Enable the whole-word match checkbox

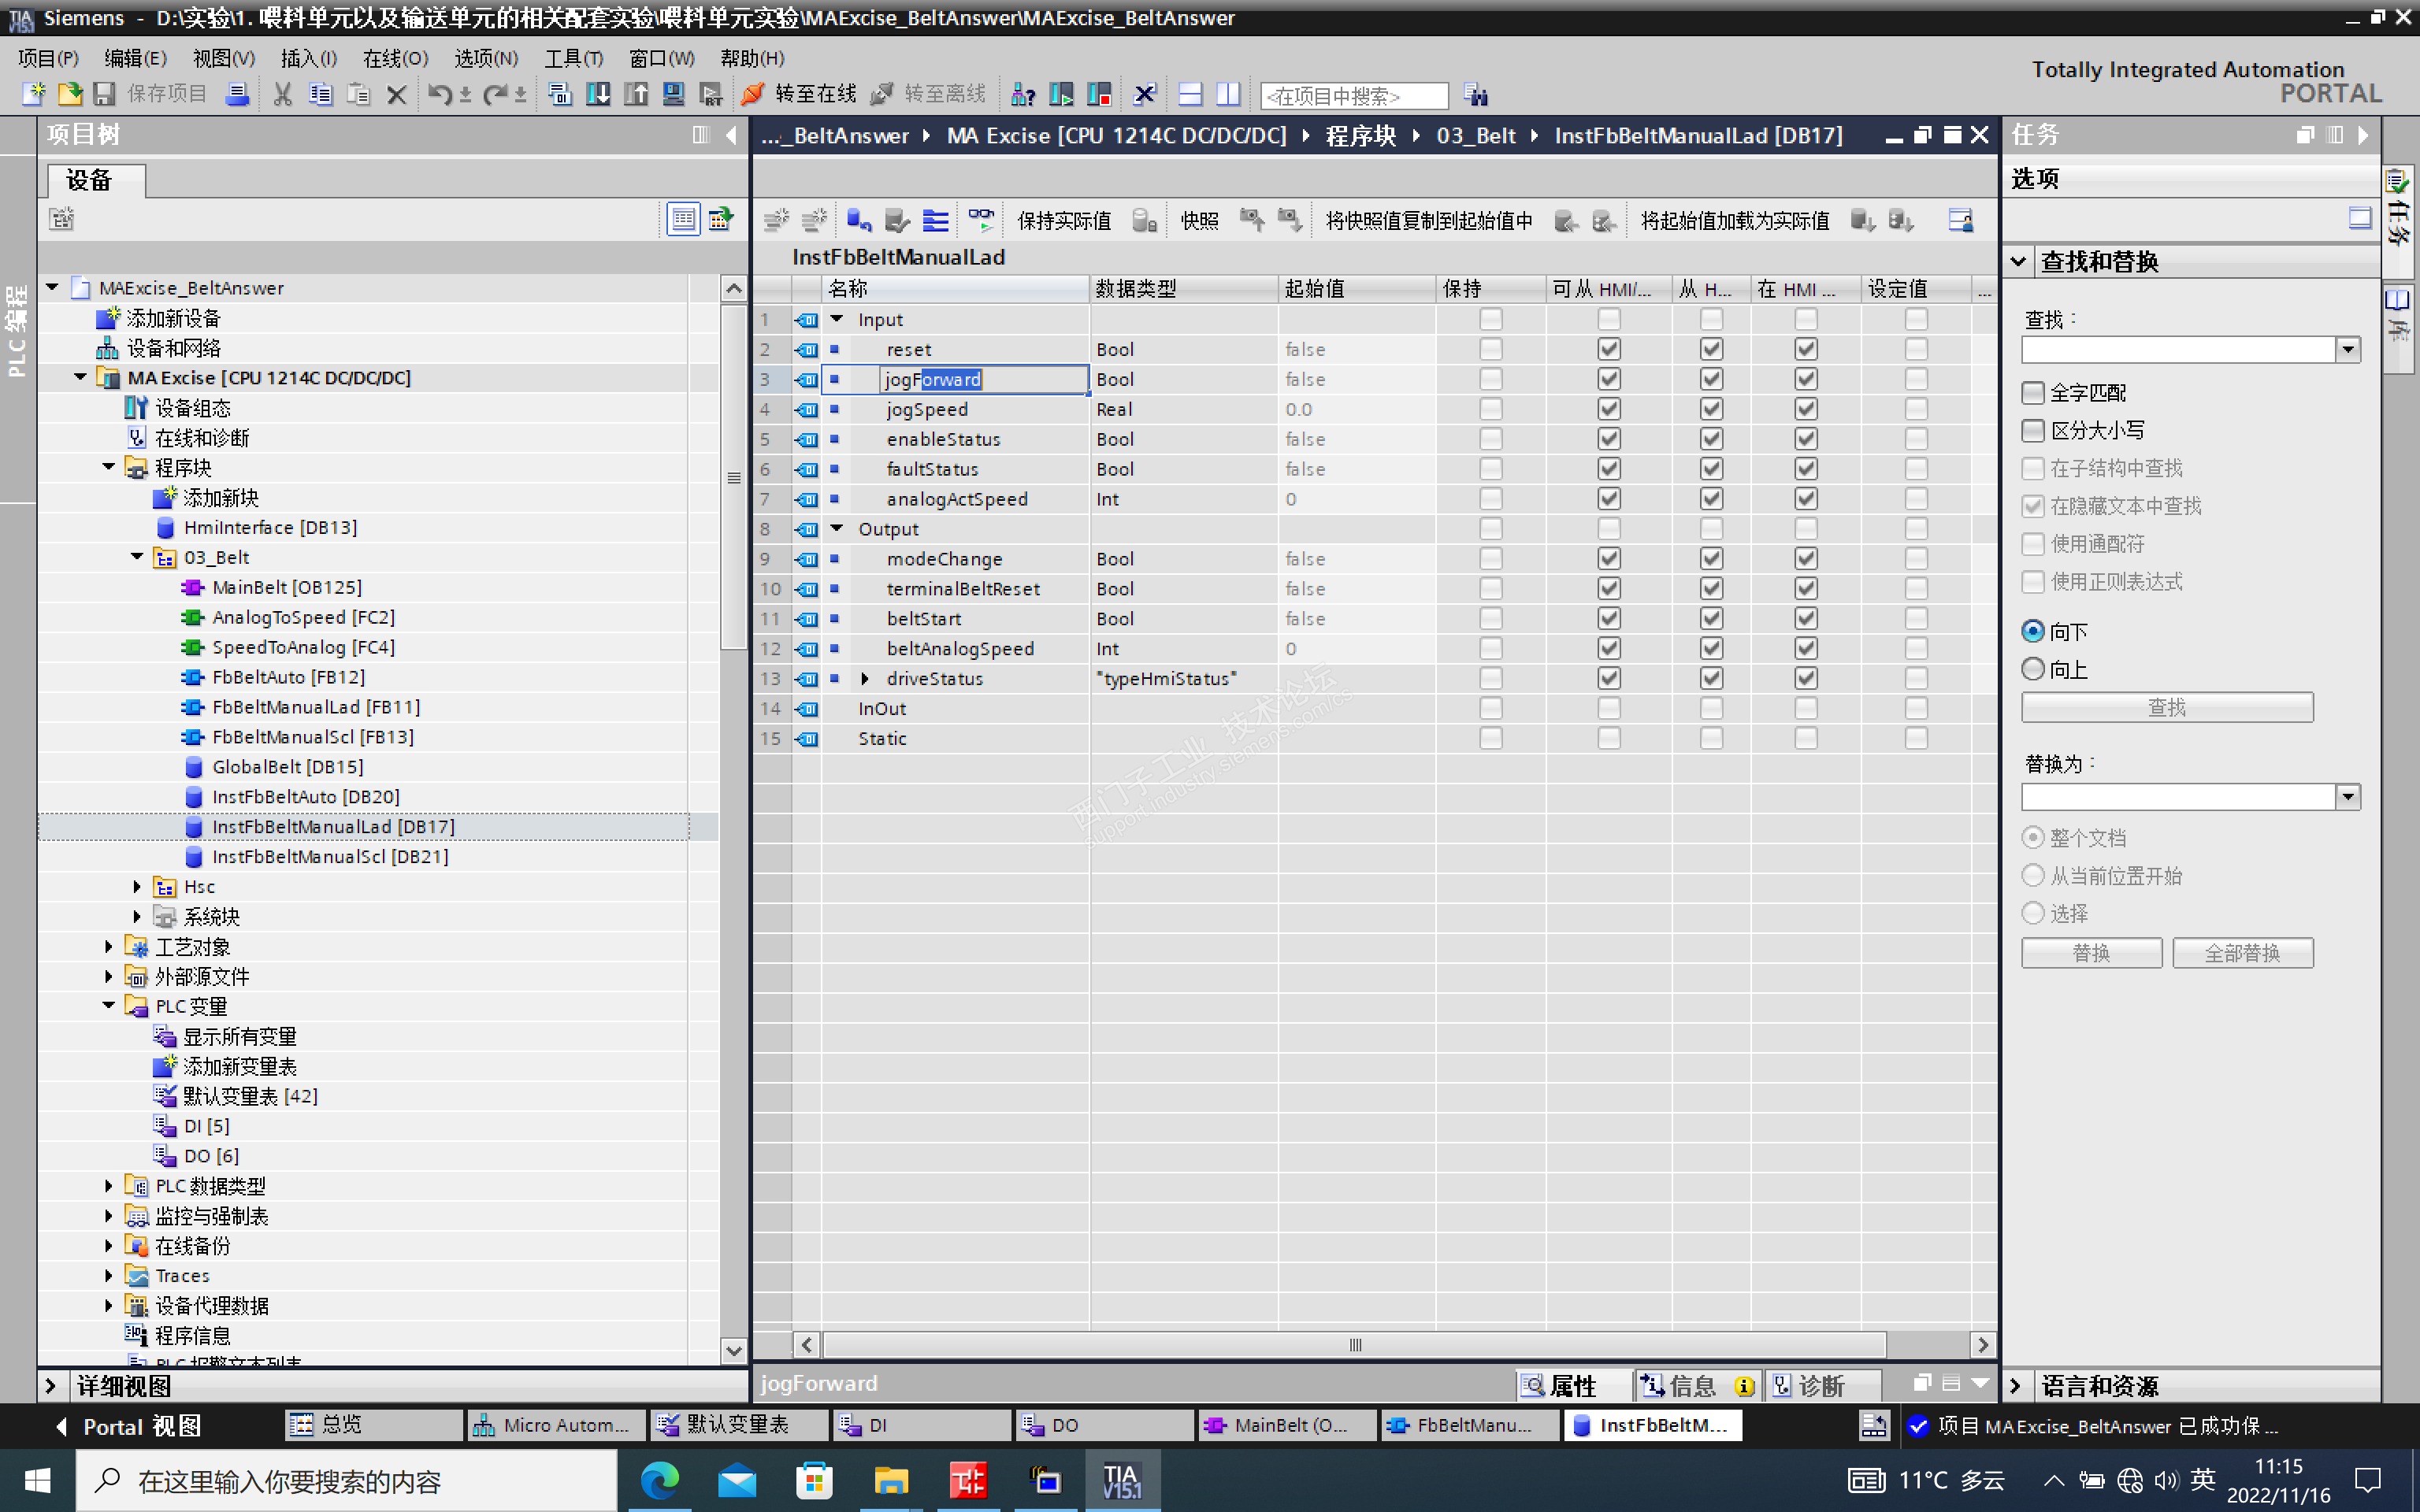pyautogui.click(x=2032, y=393)
